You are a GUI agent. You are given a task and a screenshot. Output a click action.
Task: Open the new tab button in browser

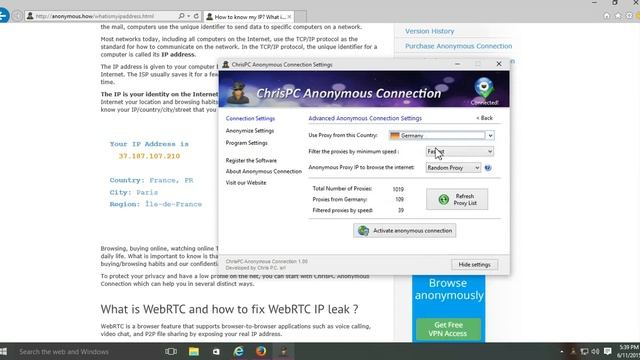(300, 17)
